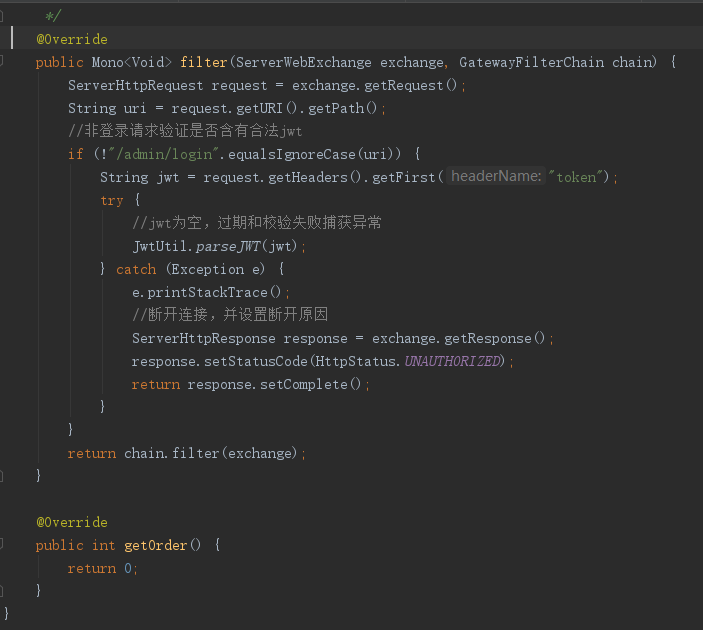Click the @Override annotation above filter method

tap(72, 39)
